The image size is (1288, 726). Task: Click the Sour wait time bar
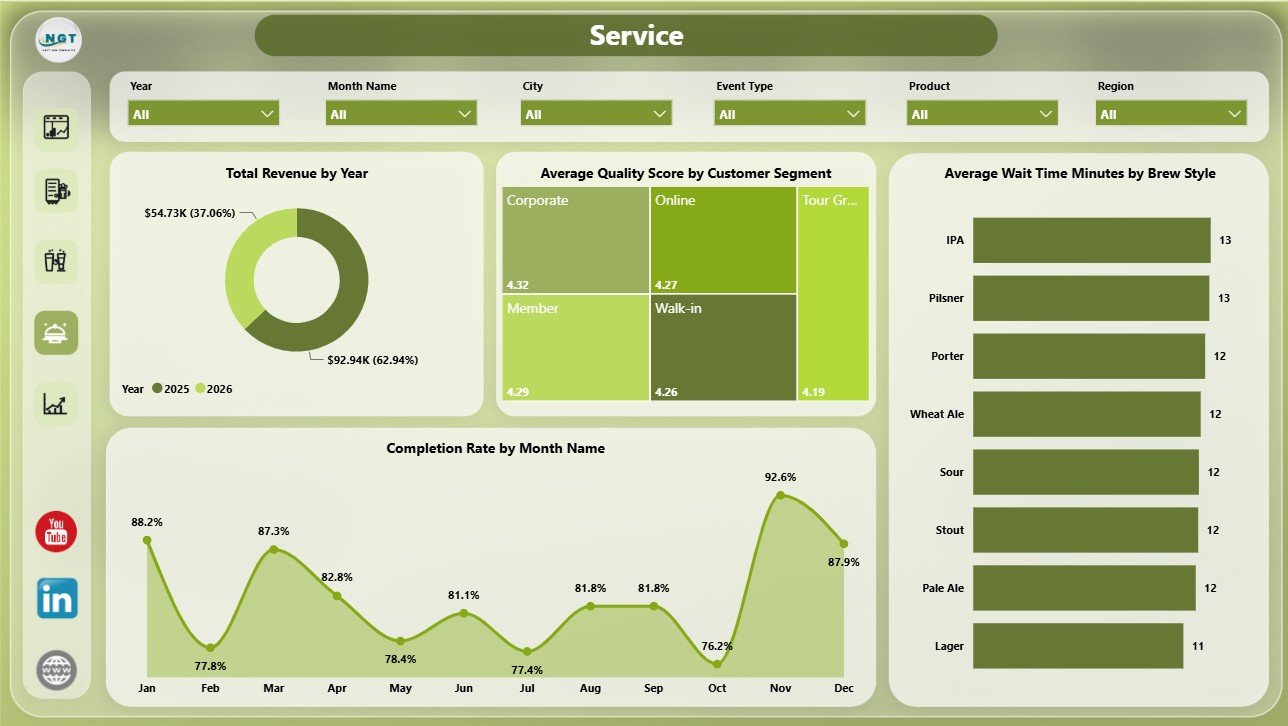click(x=1085, y=472)
